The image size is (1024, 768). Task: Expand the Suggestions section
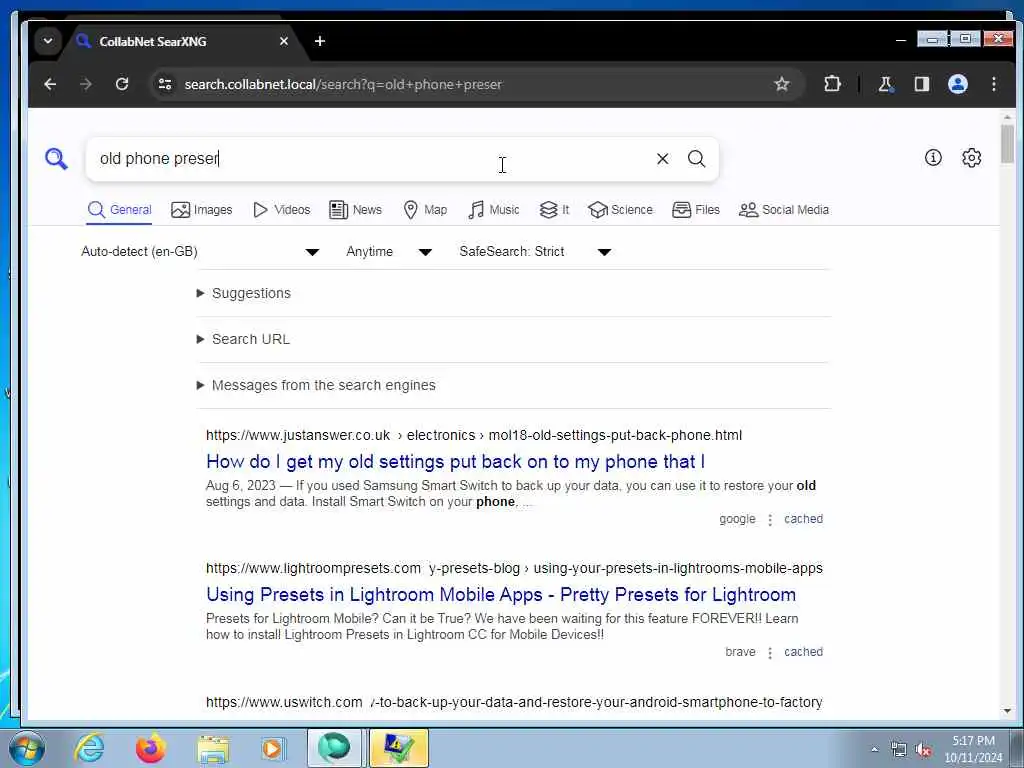pos(251,293)
